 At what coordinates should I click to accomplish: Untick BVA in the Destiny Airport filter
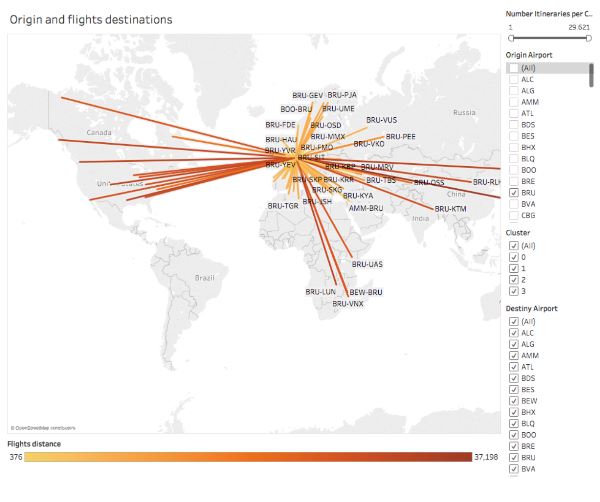pos(514,468)
